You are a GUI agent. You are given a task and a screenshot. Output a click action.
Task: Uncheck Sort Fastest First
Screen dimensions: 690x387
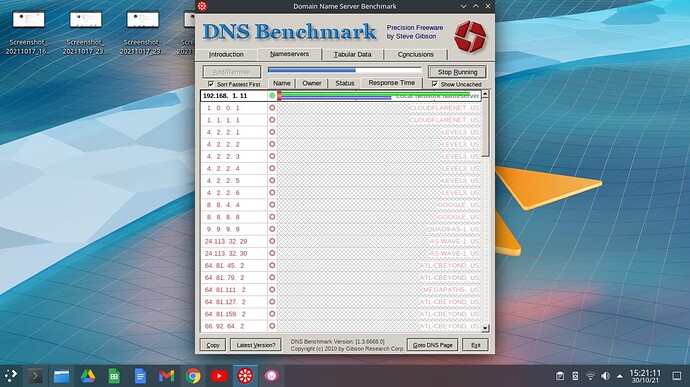tap(211, 84)
